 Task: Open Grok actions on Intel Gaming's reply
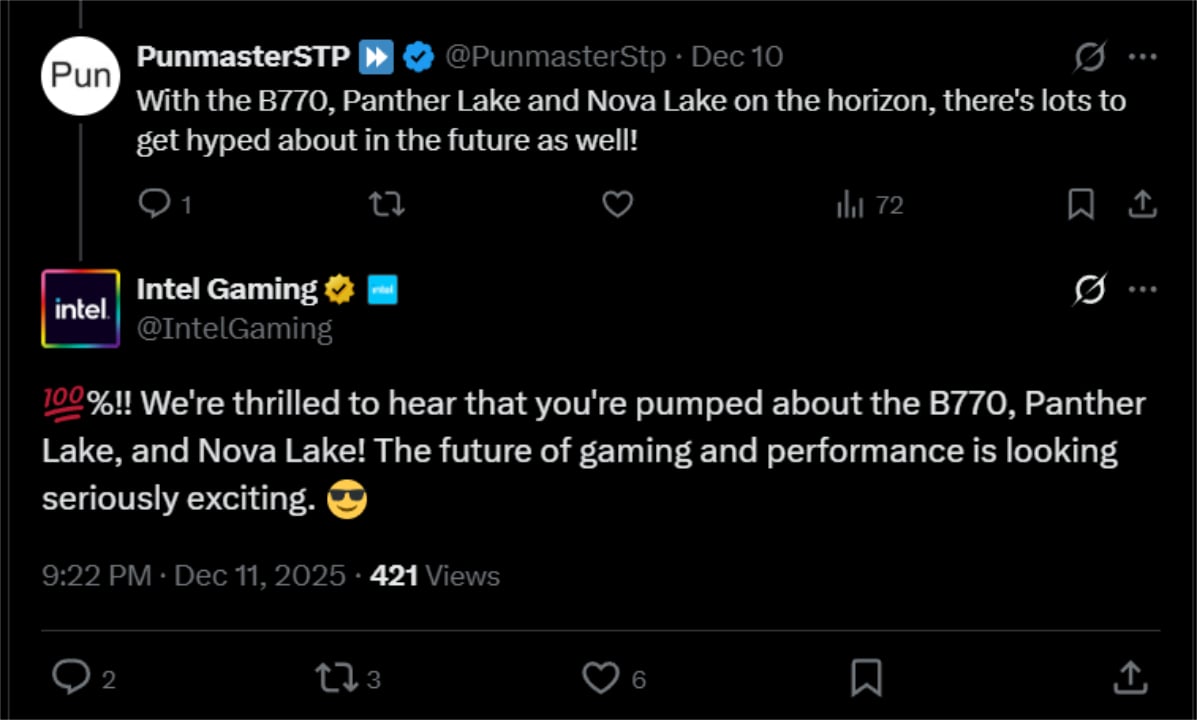tap(1091, 289)
